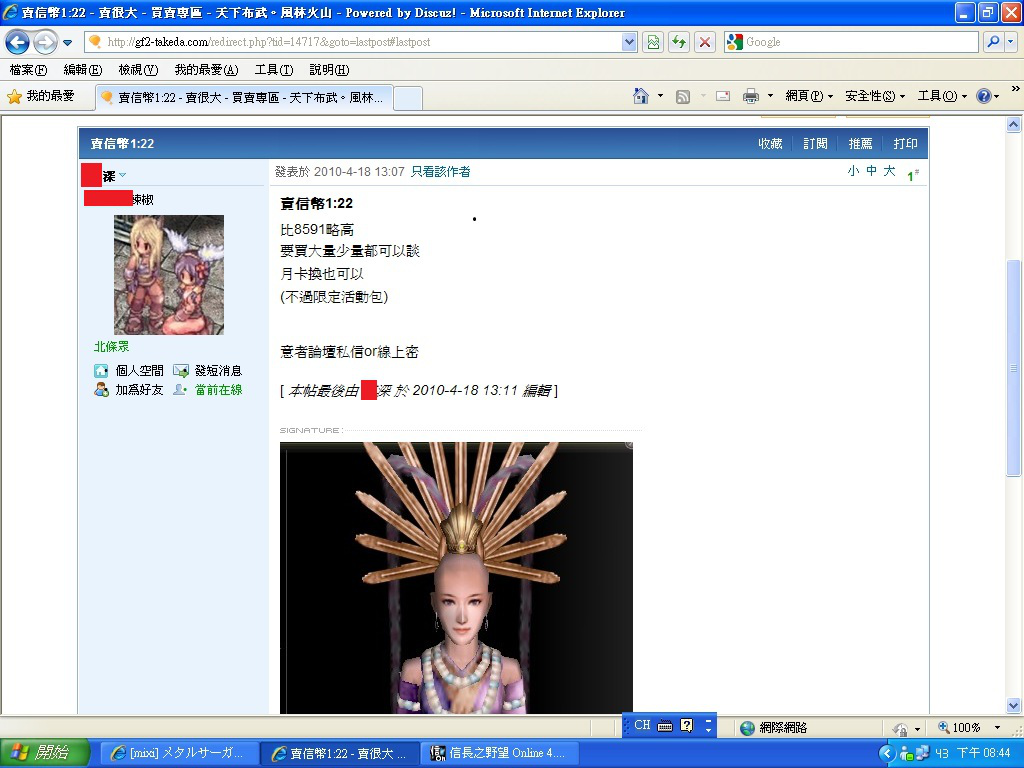Click the blue Help question mark icon
Screen dimensions: 1024x768
984,96
